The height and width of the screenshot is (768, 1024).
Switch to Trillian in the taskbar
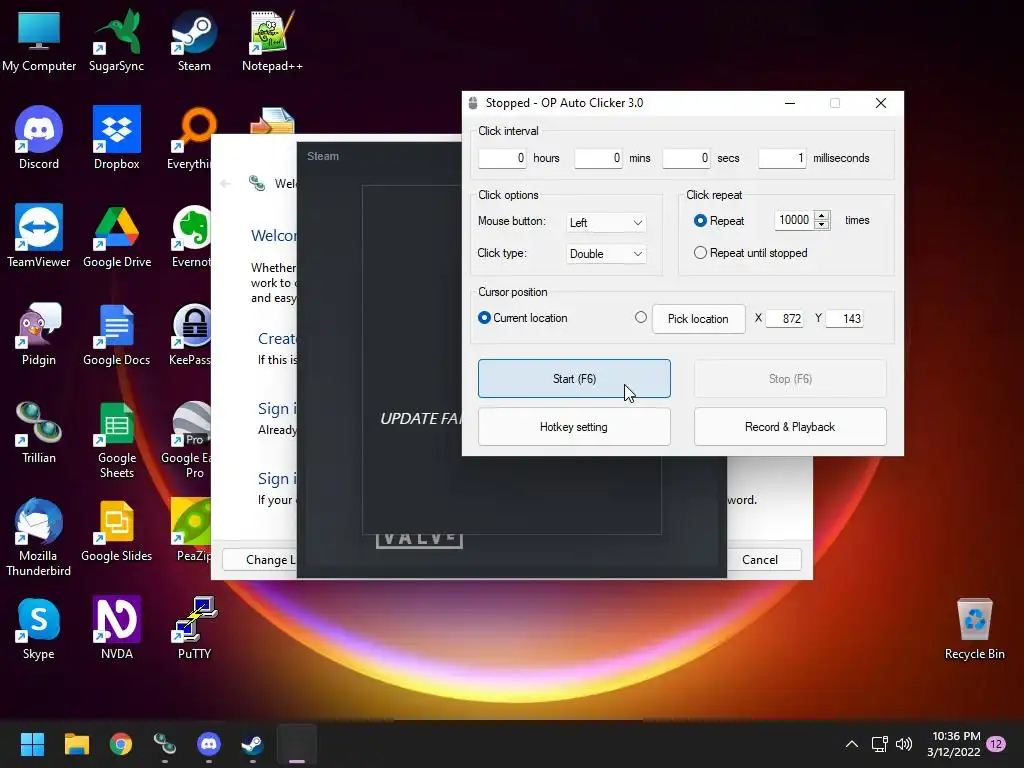(x=165, y=744)
